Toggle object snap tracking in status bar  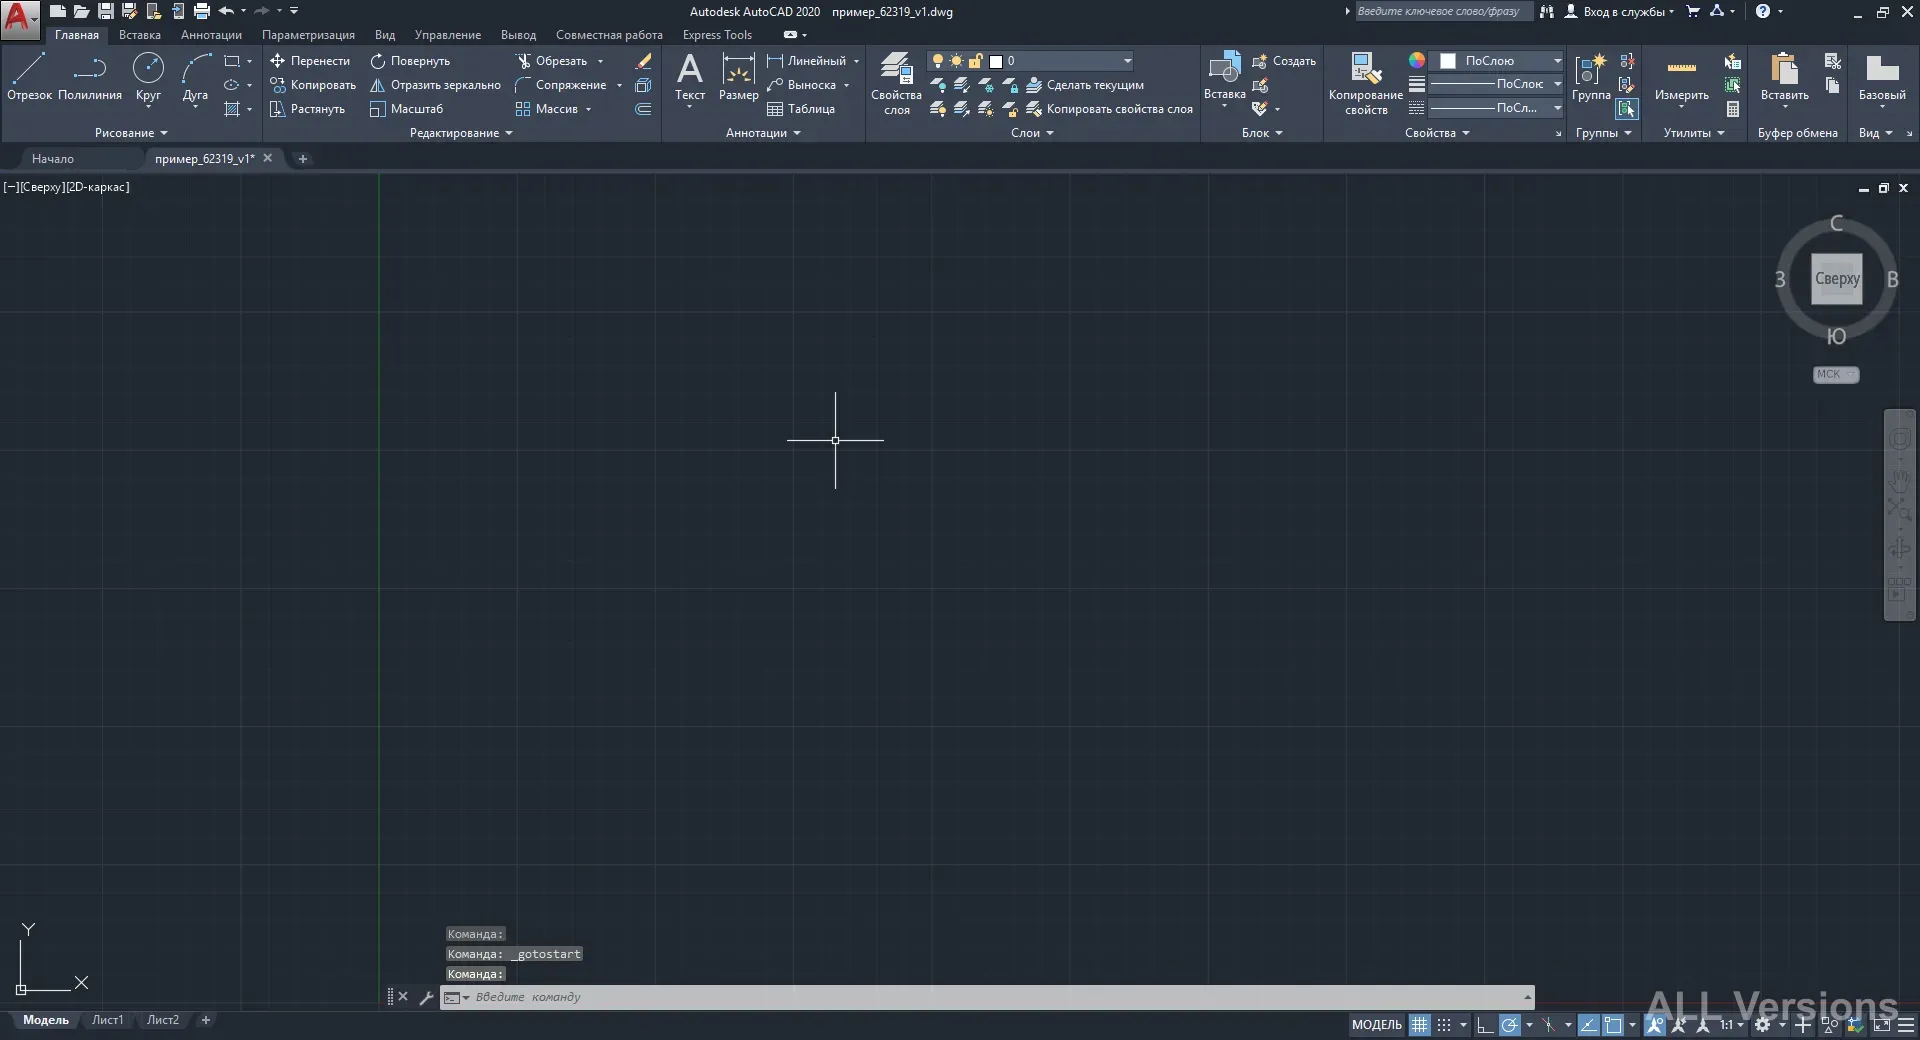tap(1588, 1025)
